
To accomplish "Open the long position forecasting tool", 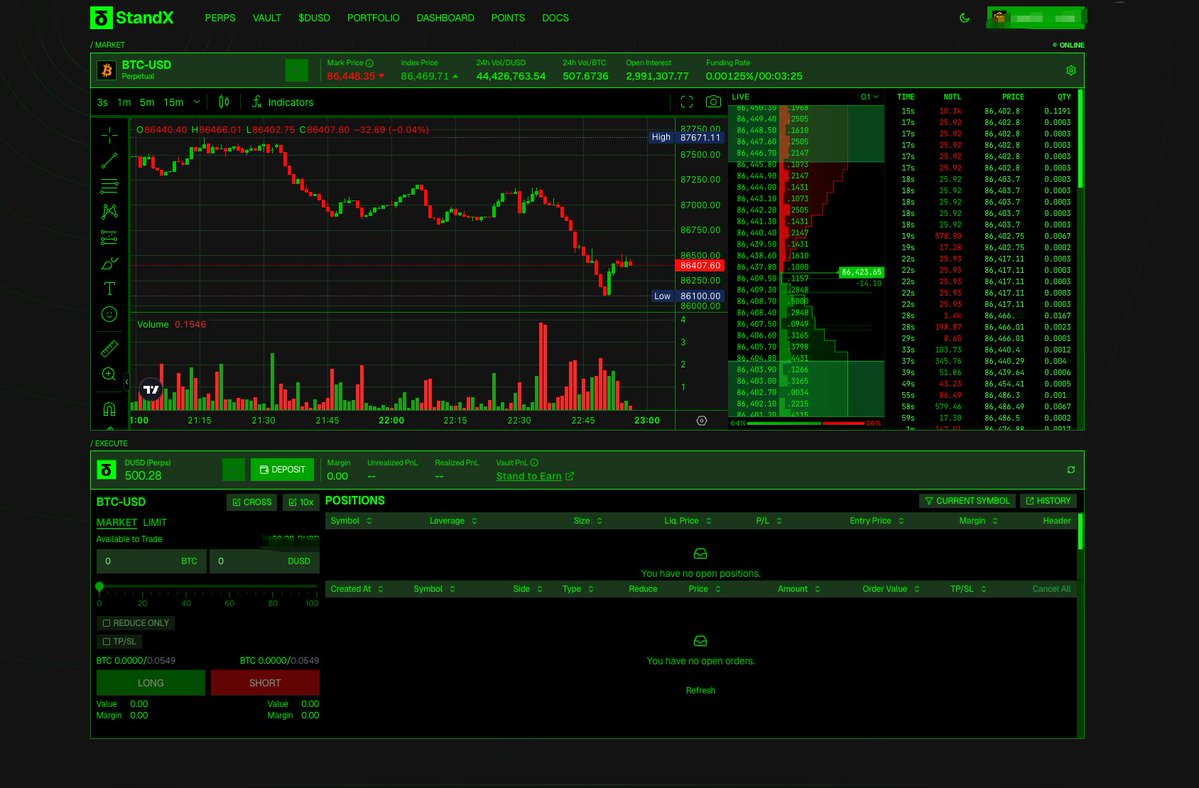I will tap(109, 238).
